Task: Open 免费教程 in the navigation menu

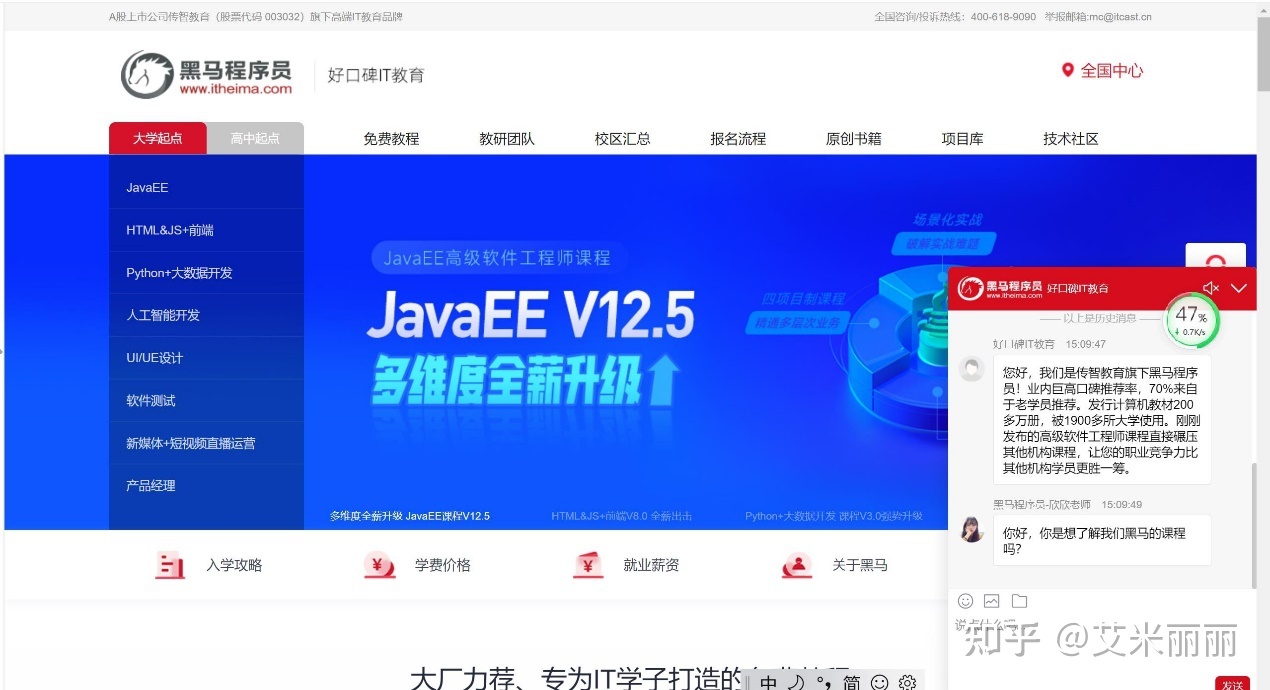Action: pos(391,139)
